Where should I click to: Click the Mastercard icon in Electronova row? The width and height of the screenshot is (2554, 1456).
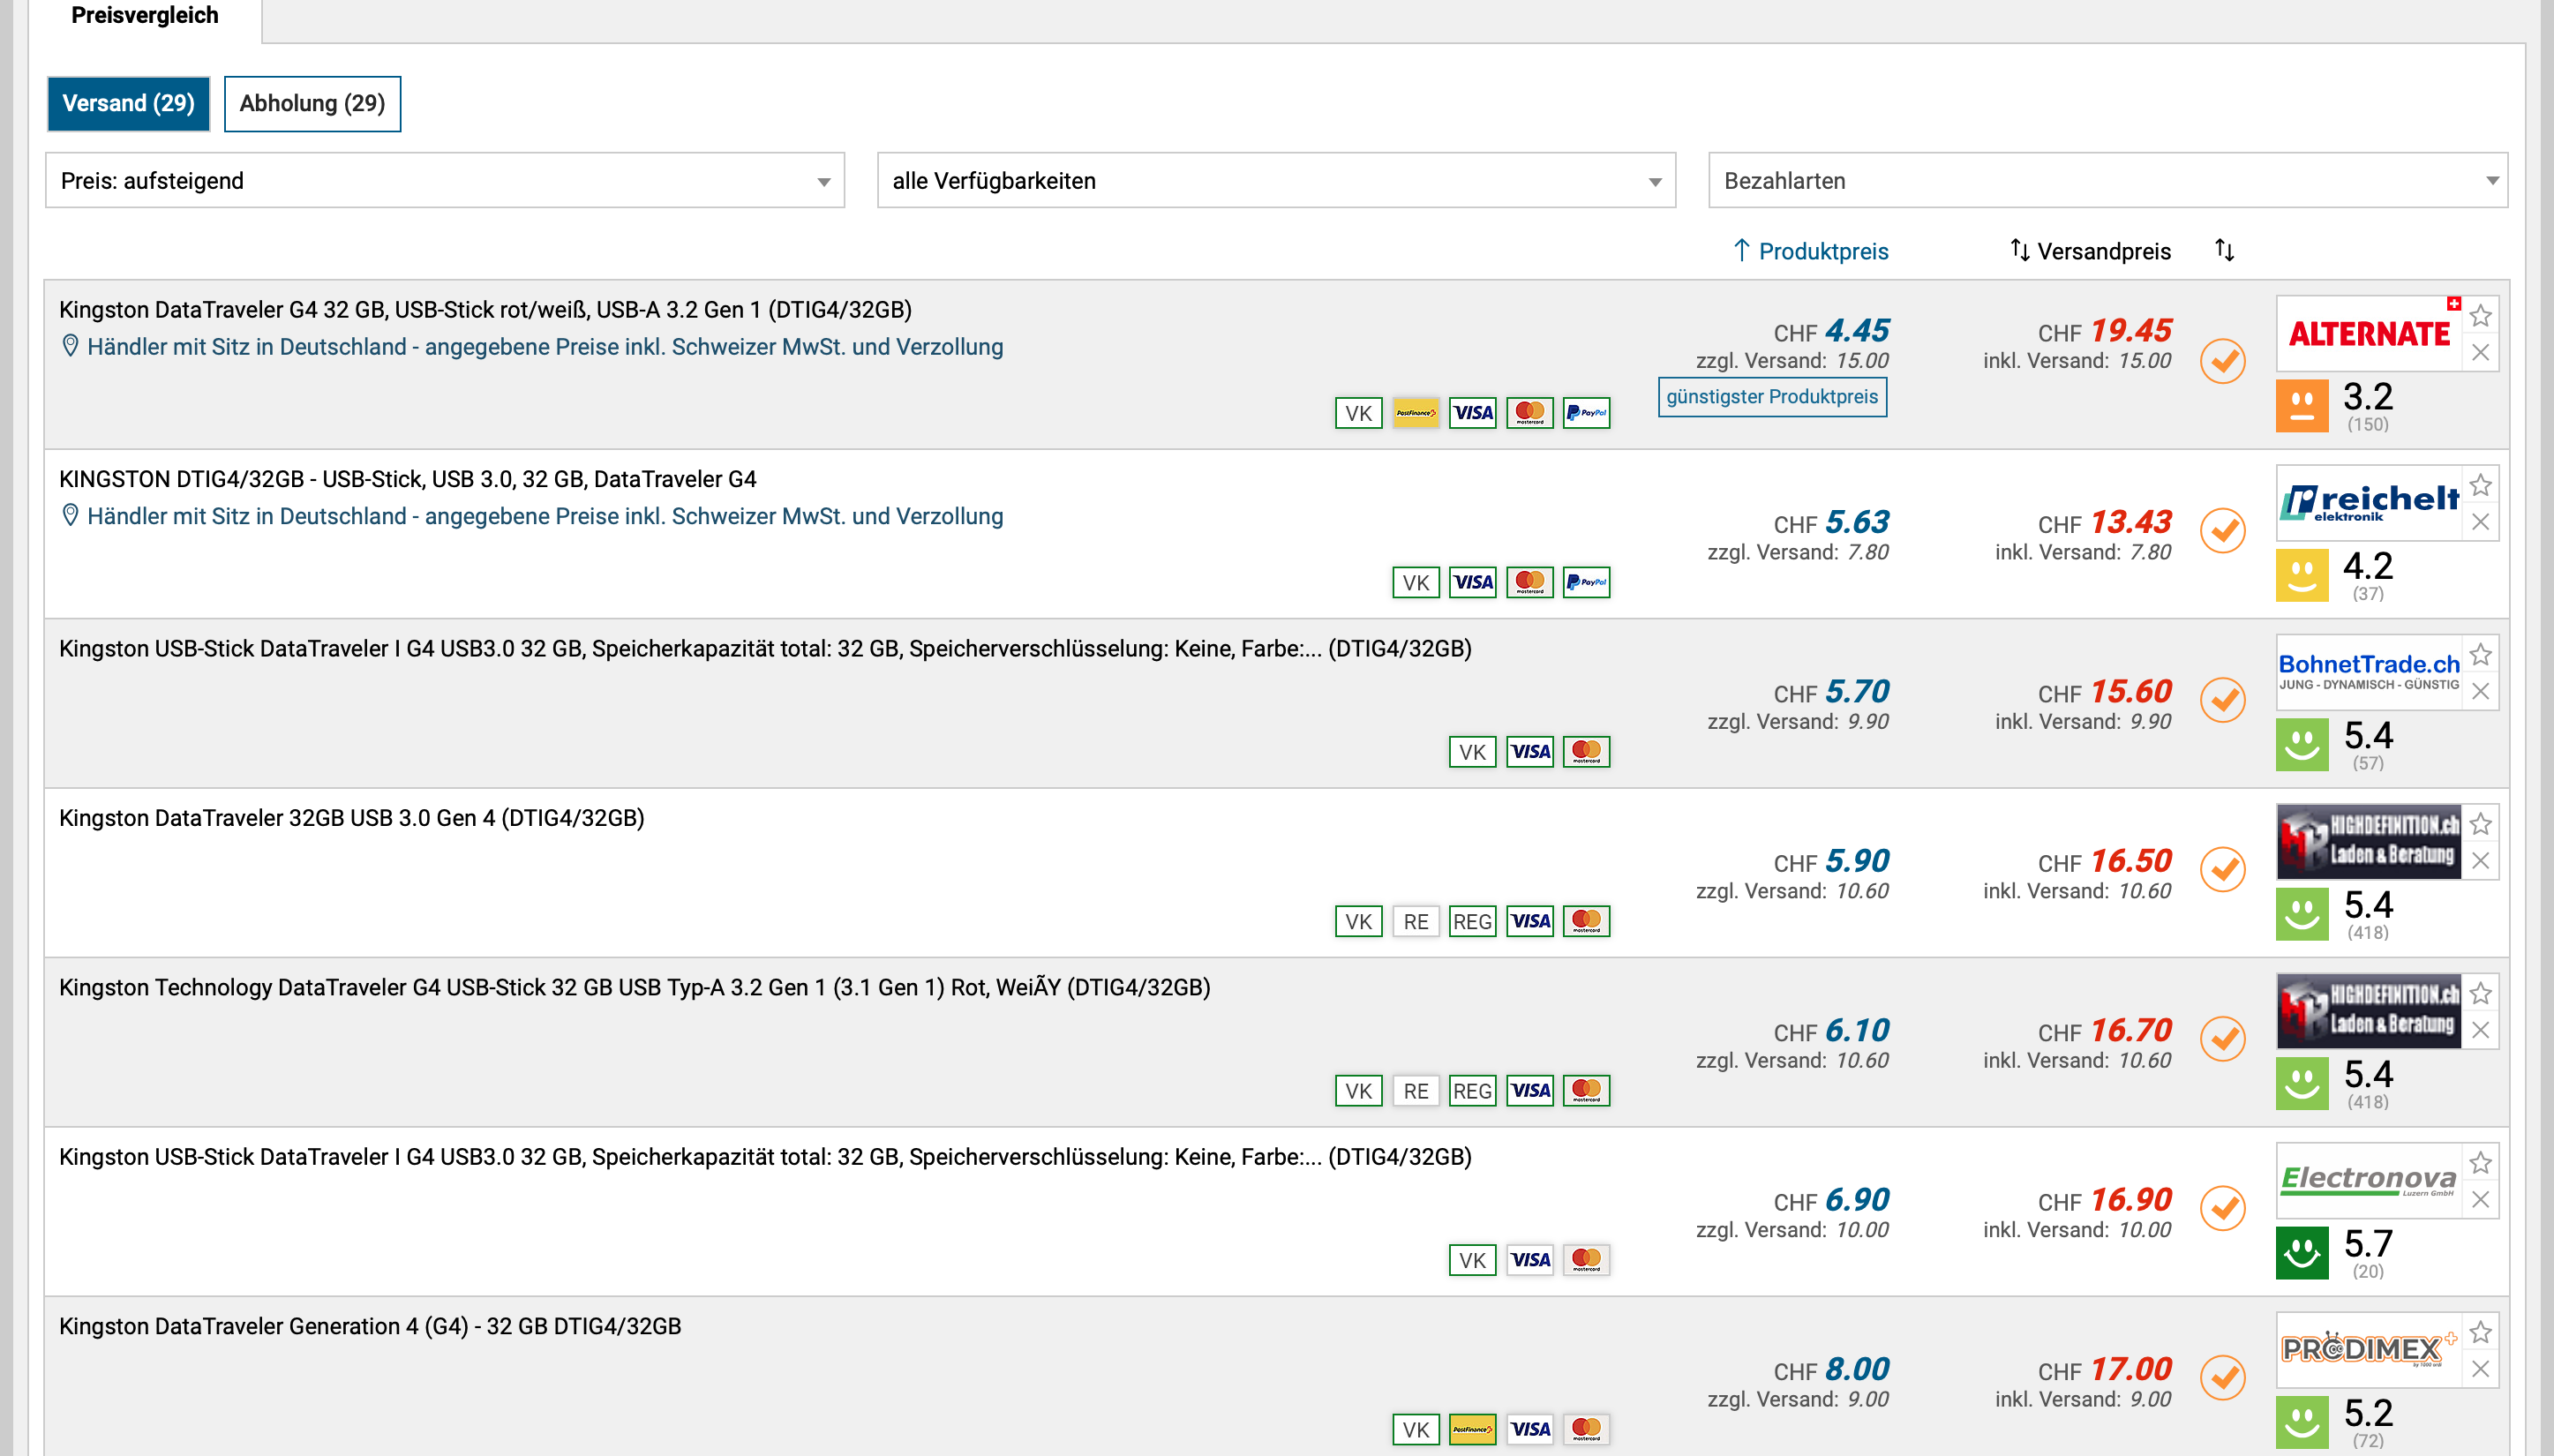click(x=1586, y=1259)
